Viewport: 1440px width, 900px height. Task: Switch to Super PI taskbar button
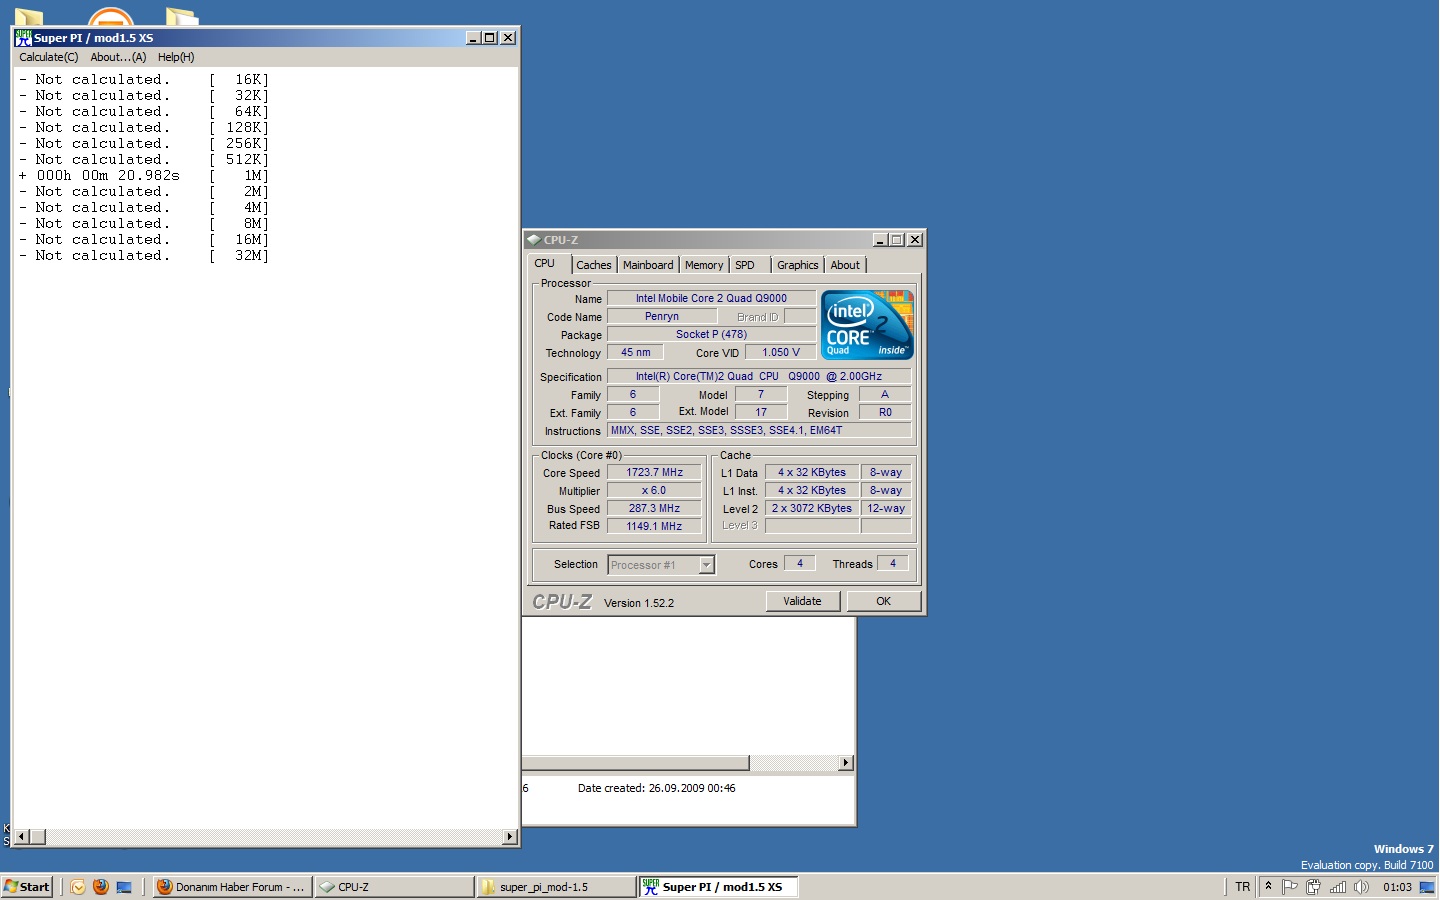click(718, 887)
